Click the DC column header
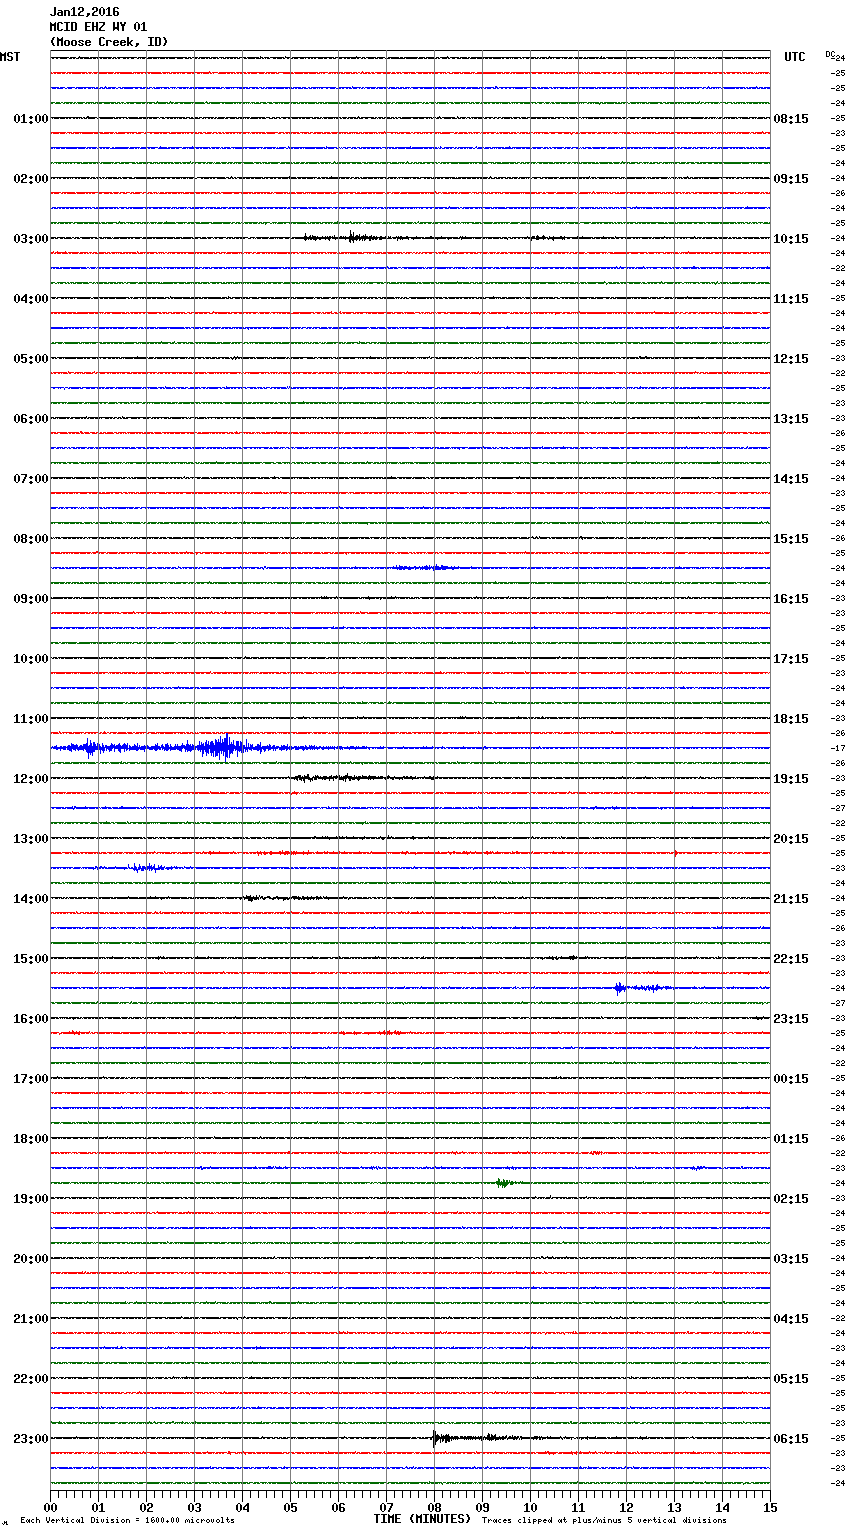 (x=830, y=54)
